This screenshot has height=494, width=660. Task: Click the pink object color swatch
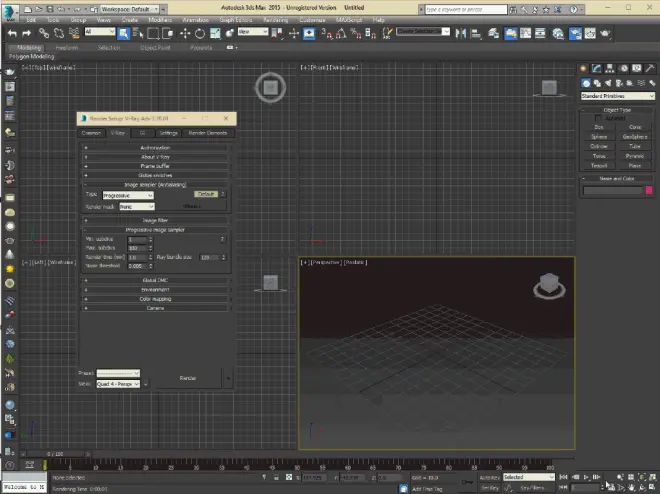pos(649,190)
